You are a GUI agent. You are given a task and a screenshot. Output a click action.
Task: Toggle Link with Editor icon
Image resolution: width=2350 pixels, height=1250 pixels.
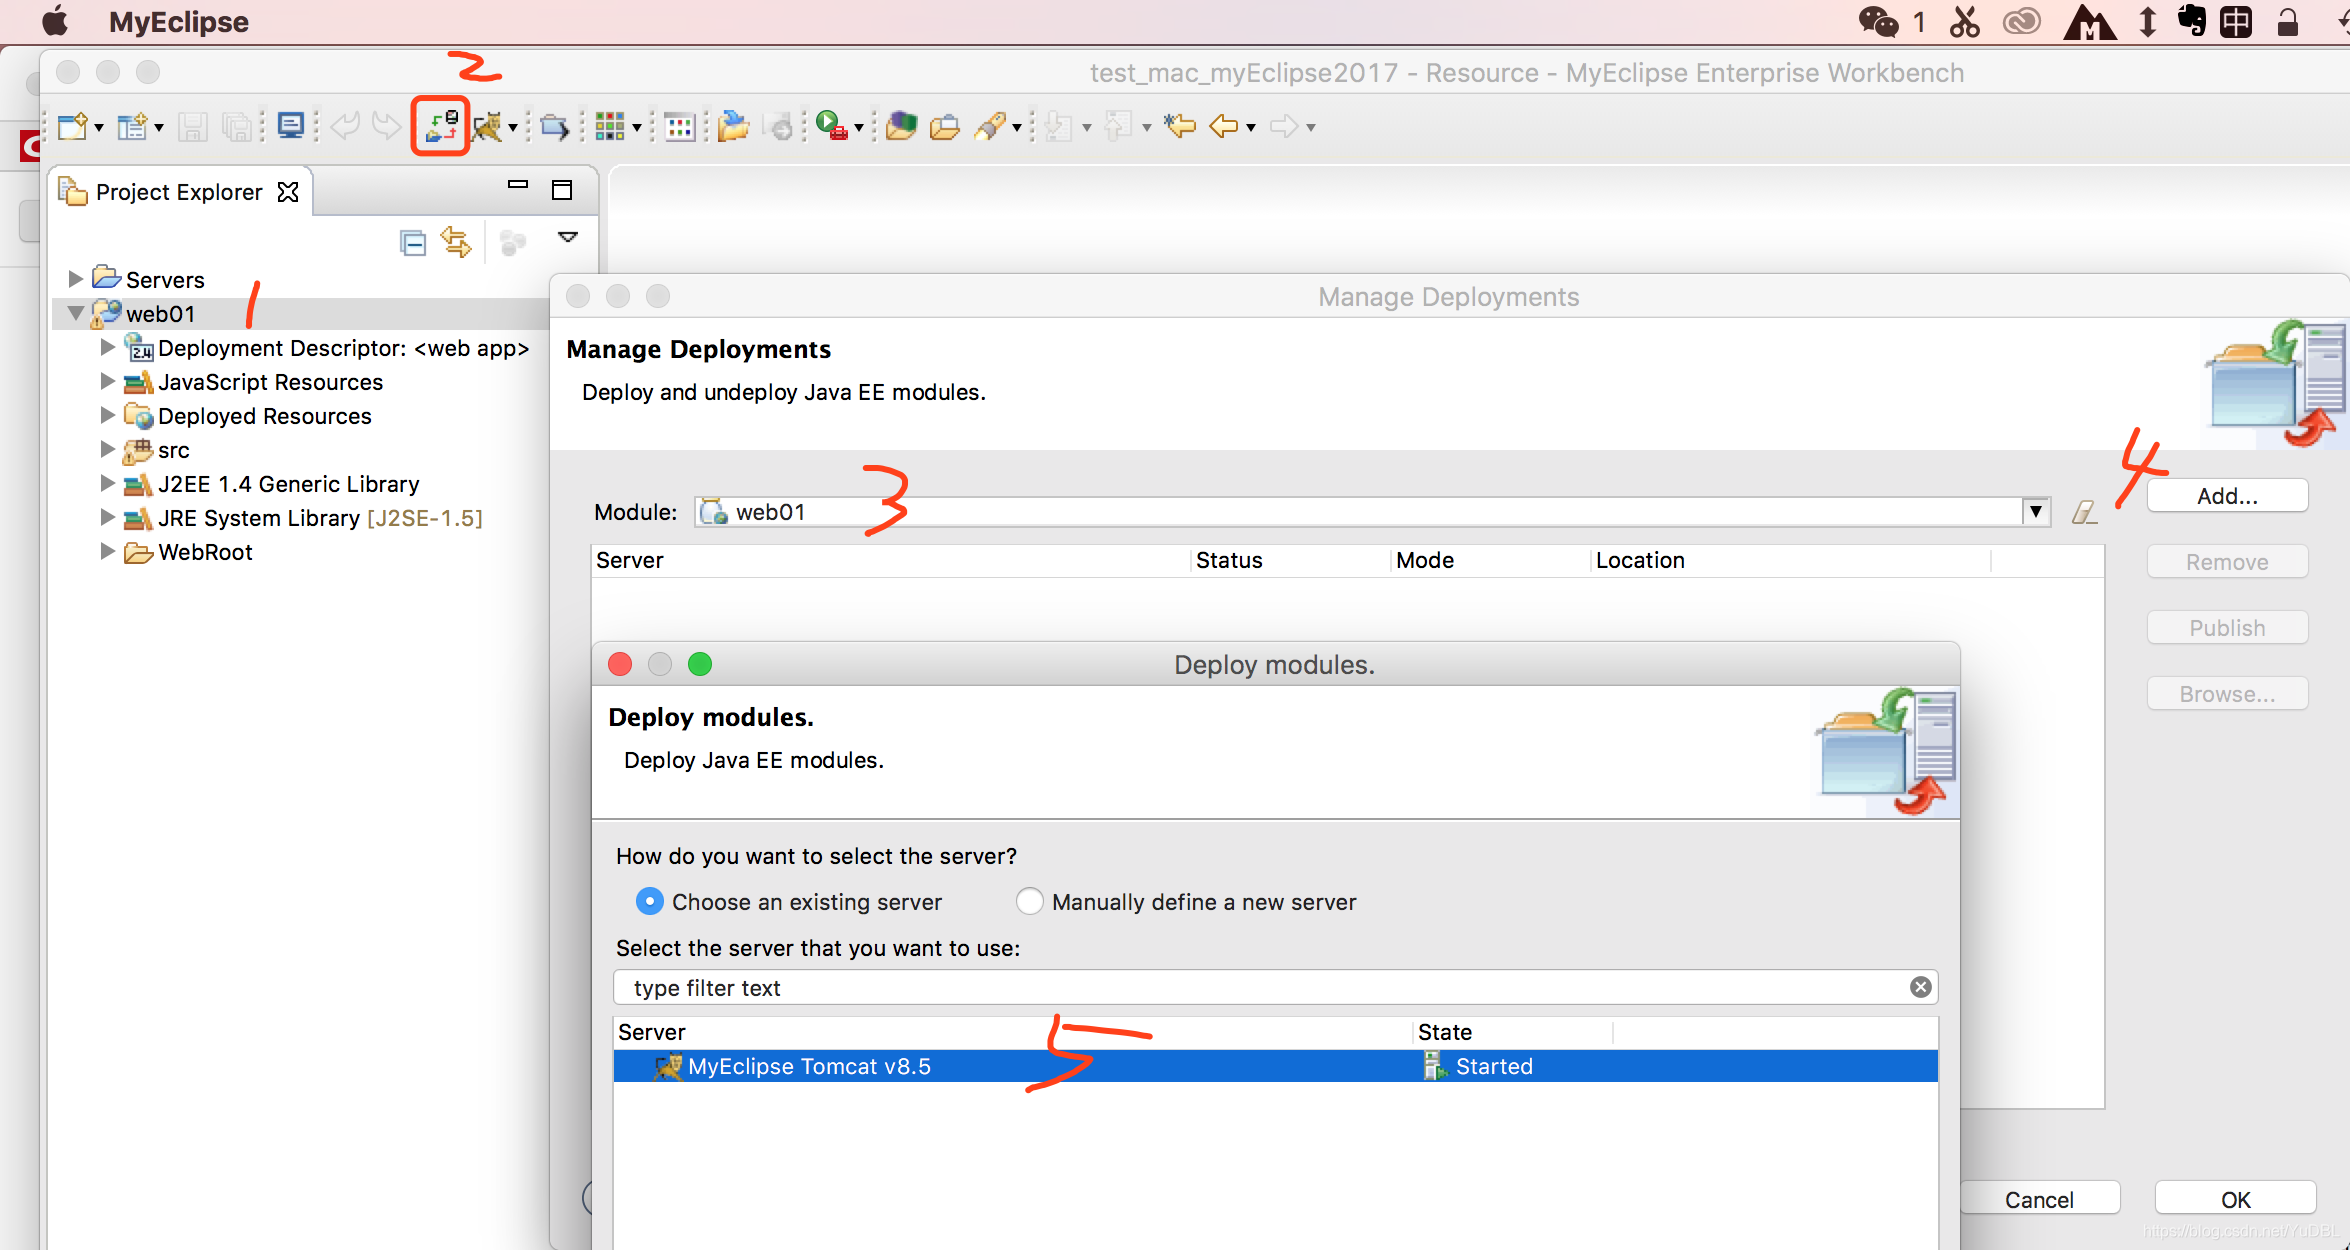point(456,242)
